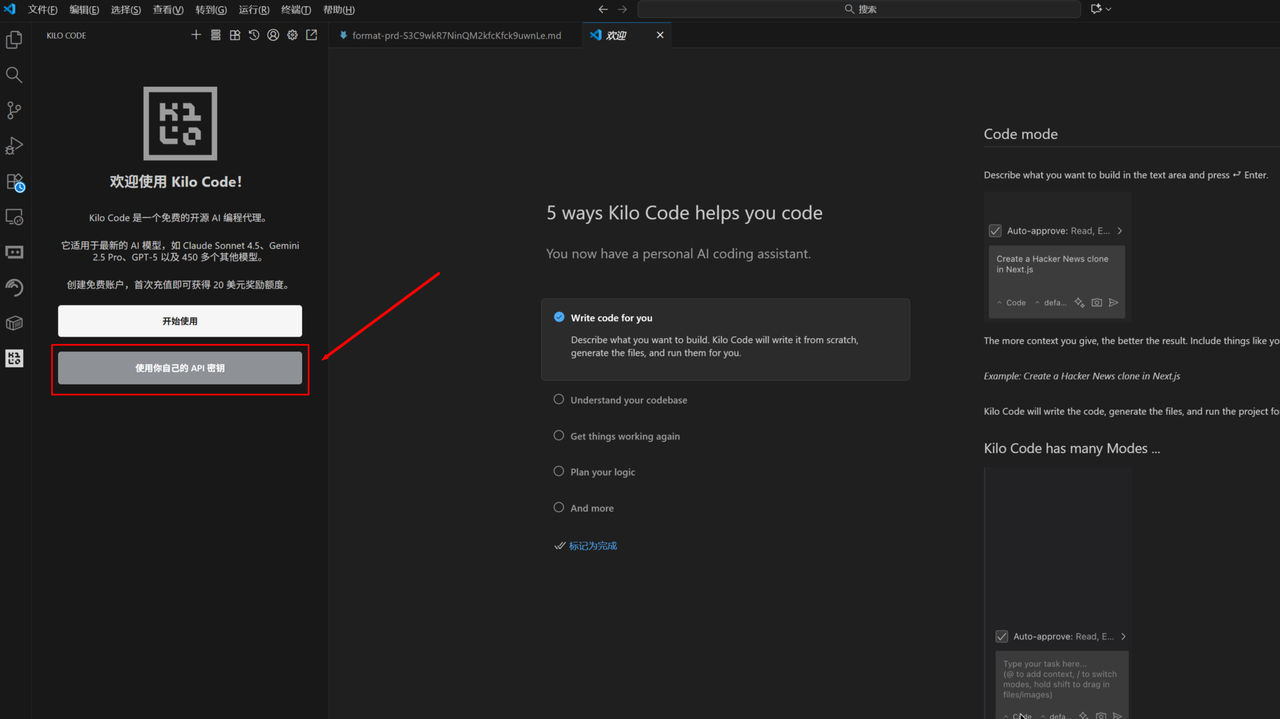
Task: Open the 转到(G) menu
Action: point(211,9)
